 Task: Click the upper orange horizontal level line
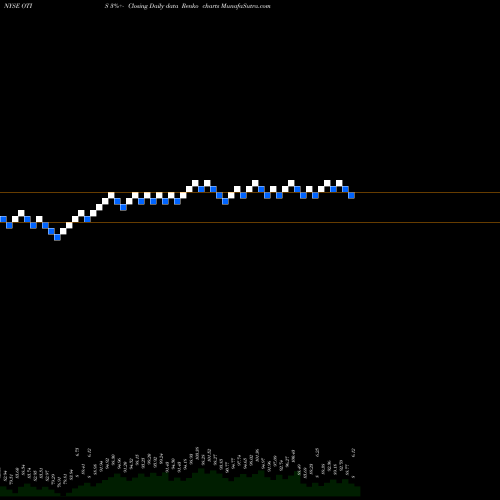point(250,193)
